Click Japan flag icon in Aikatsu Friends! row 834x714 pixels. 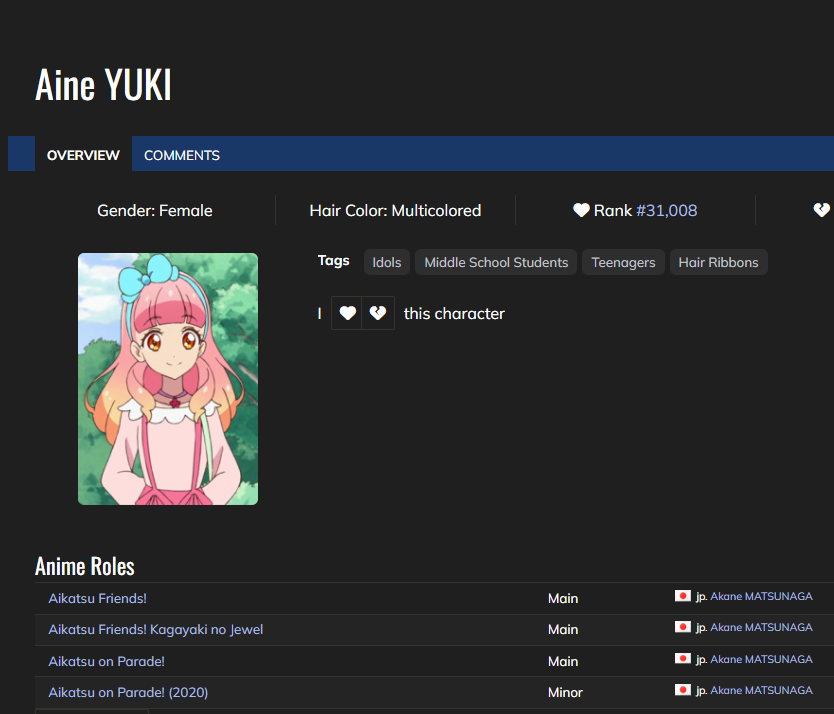[683, 596]
